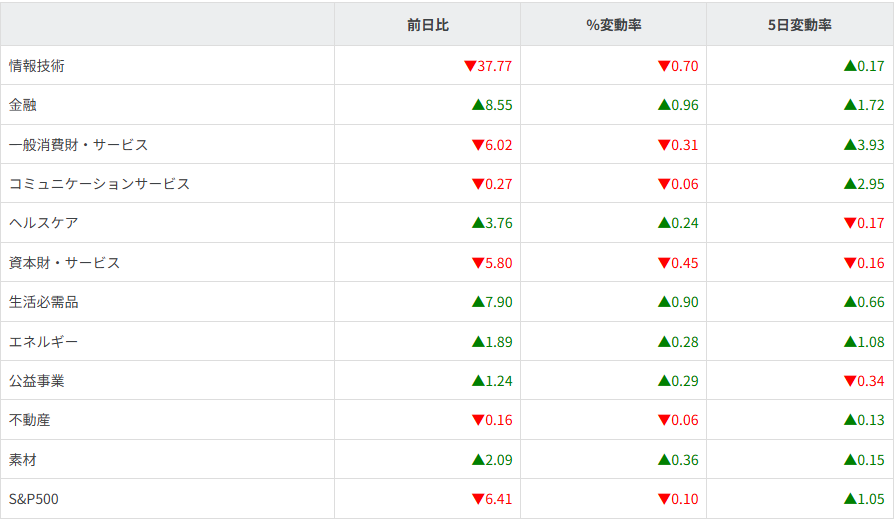The image size is (895, 521).
Task: Open the 情報技術 sector row
Action: click(37, 66)
